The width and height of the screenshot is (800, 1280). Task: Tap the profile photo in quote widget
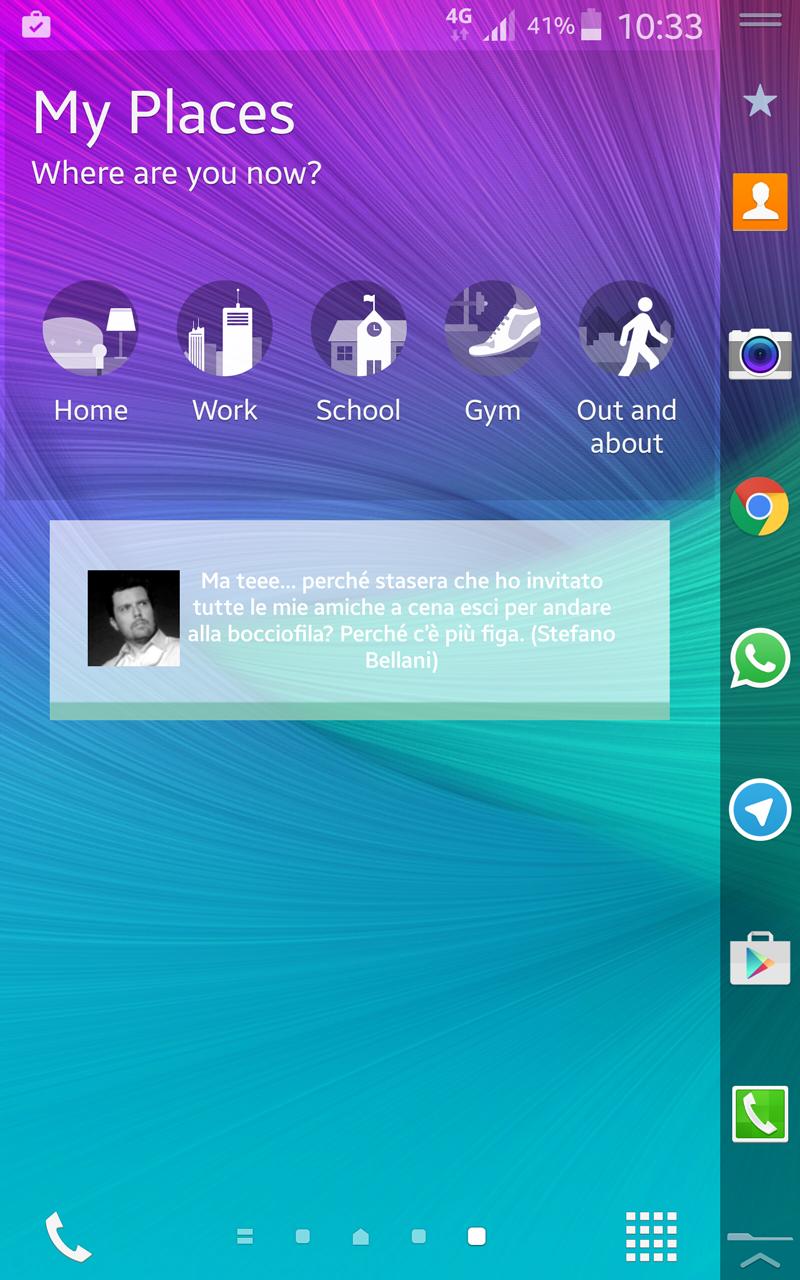point(134,618)
